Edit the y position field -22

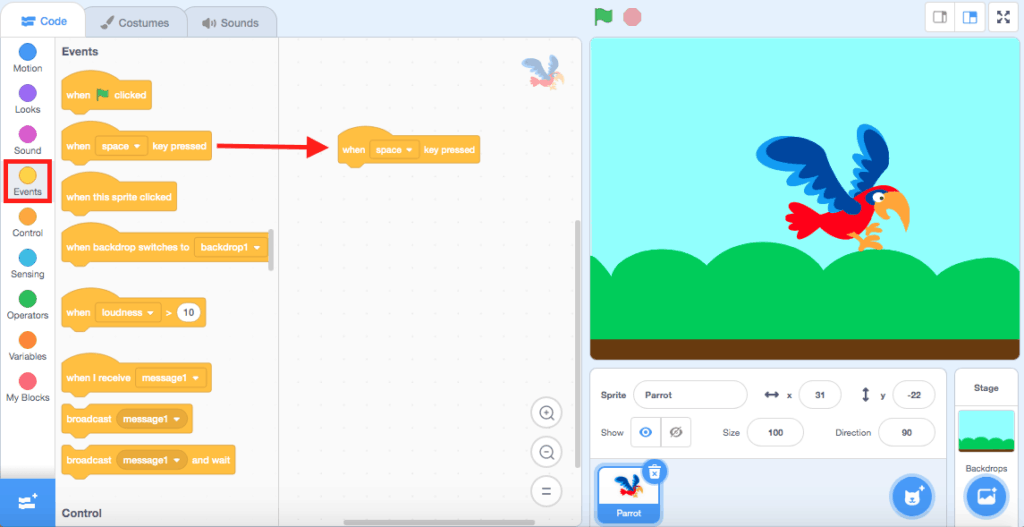(x=914, y=395)
